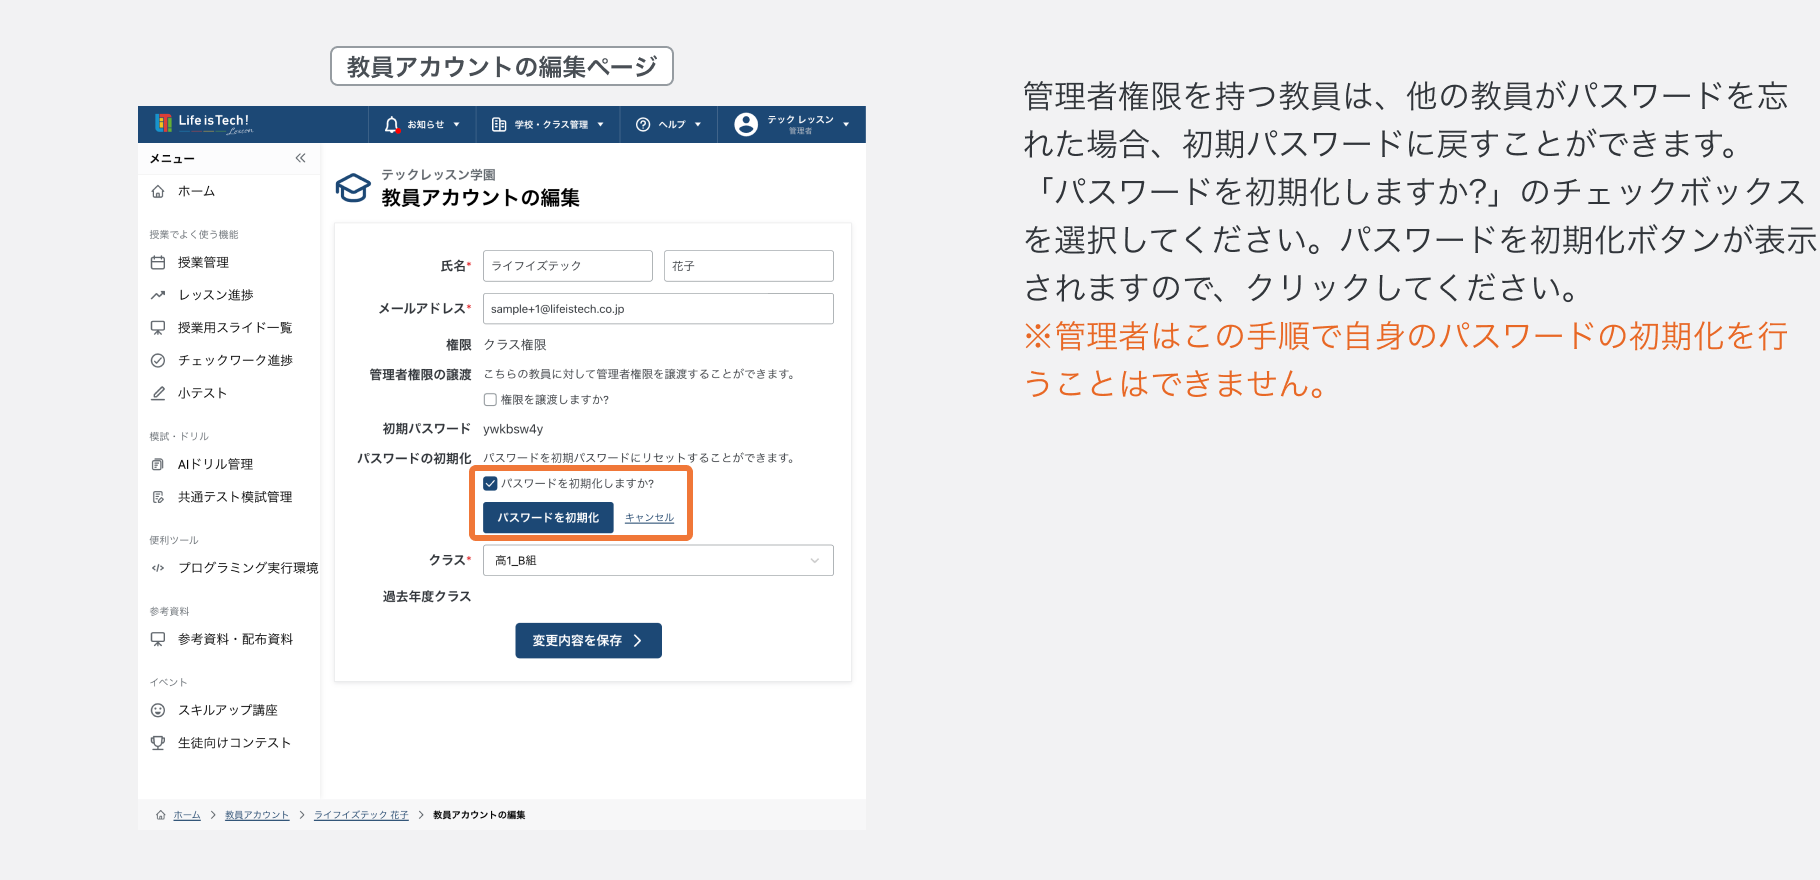1820x880 pixels.
Task: Click the 授業用スライド一覧 monitor icon
Action: click(x=158, y=328)
